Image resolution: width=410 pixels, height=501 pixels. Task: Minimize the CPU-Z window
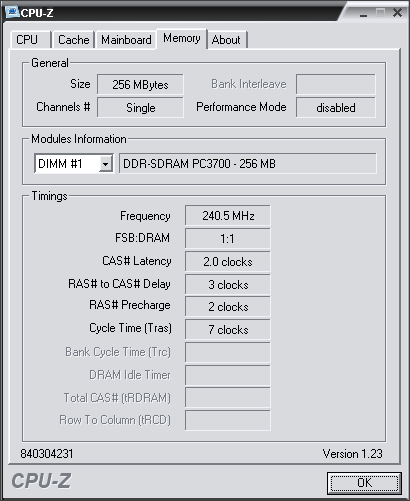pyautogui.click(x=364, y=14)
